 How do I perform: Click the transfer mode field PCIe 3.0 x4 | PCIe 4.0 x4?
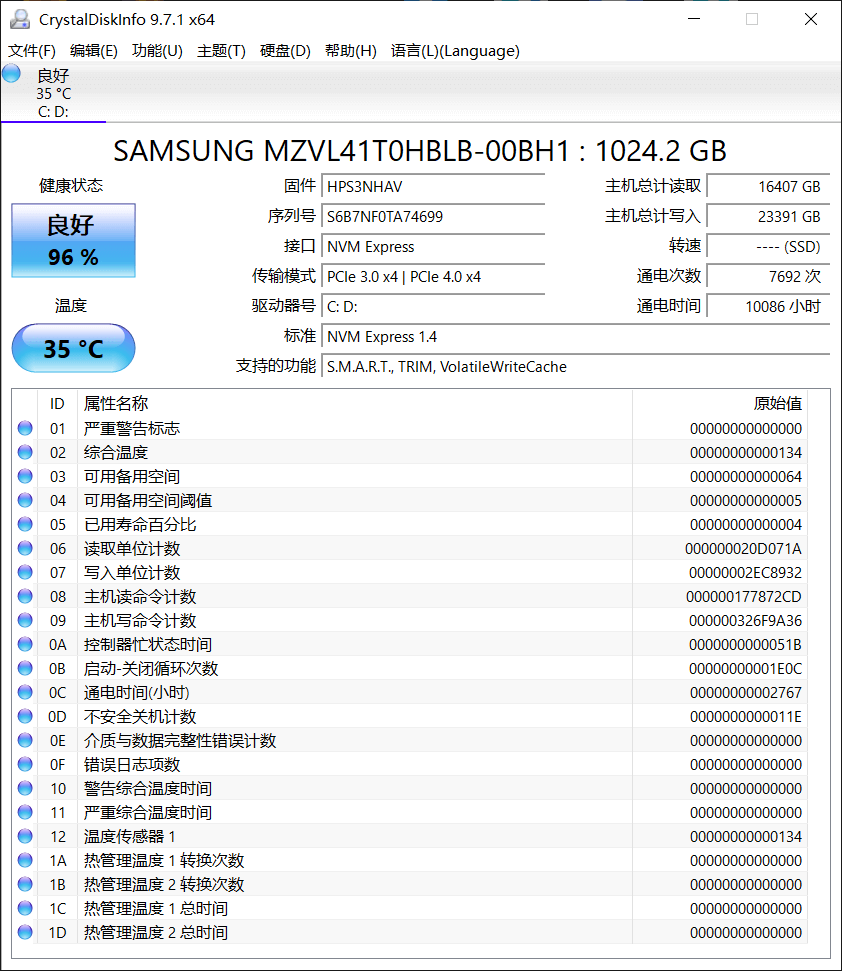(x=433, y=277)
